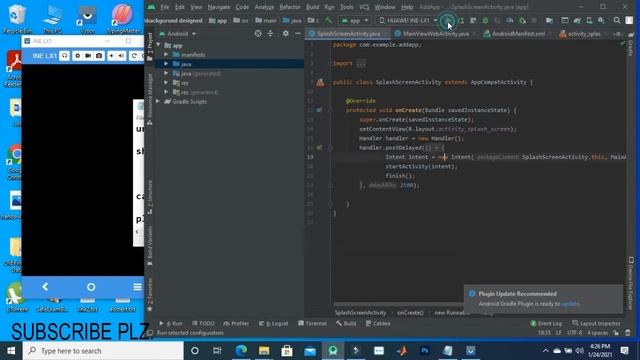Open the VCS menu
Image resolution: width=640 pixels, height=360 pixels.
[364, 7]
